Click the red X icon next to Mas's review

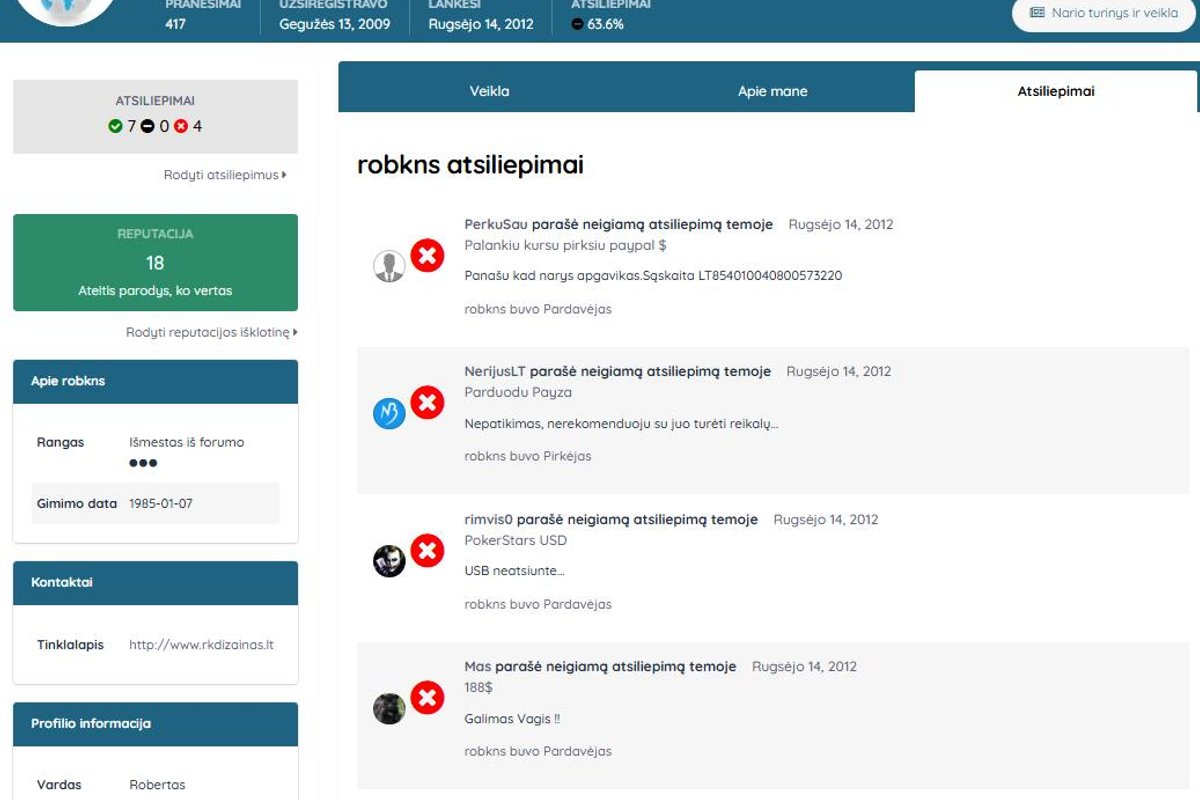(x=427, y=698)
